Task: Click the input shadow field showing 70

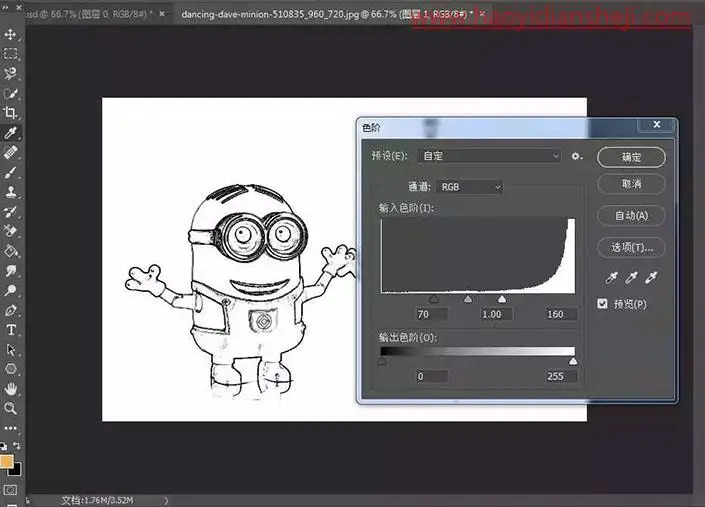Action: [432, 314]
